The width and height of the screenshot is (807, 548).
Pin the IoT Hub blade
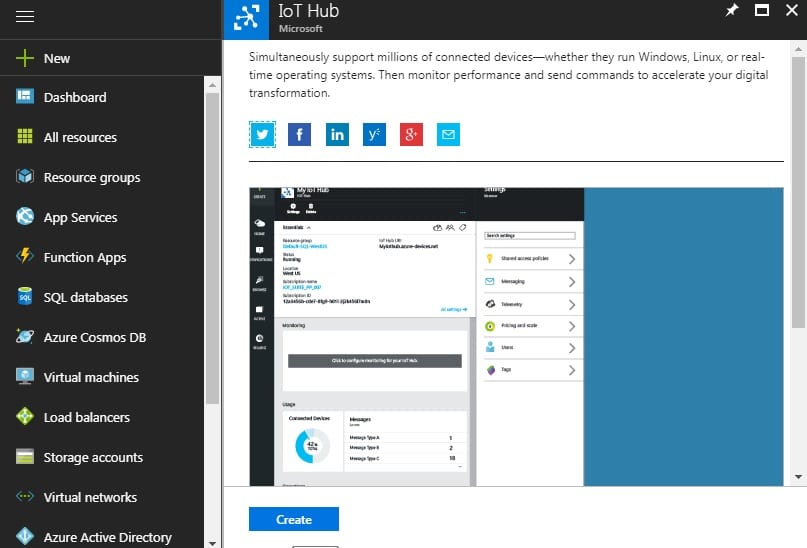730,11
